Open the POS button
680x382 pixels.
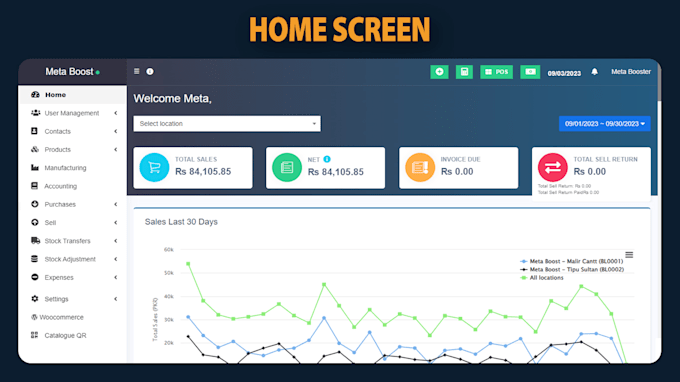pyautogui.click(x=497, y=72)
